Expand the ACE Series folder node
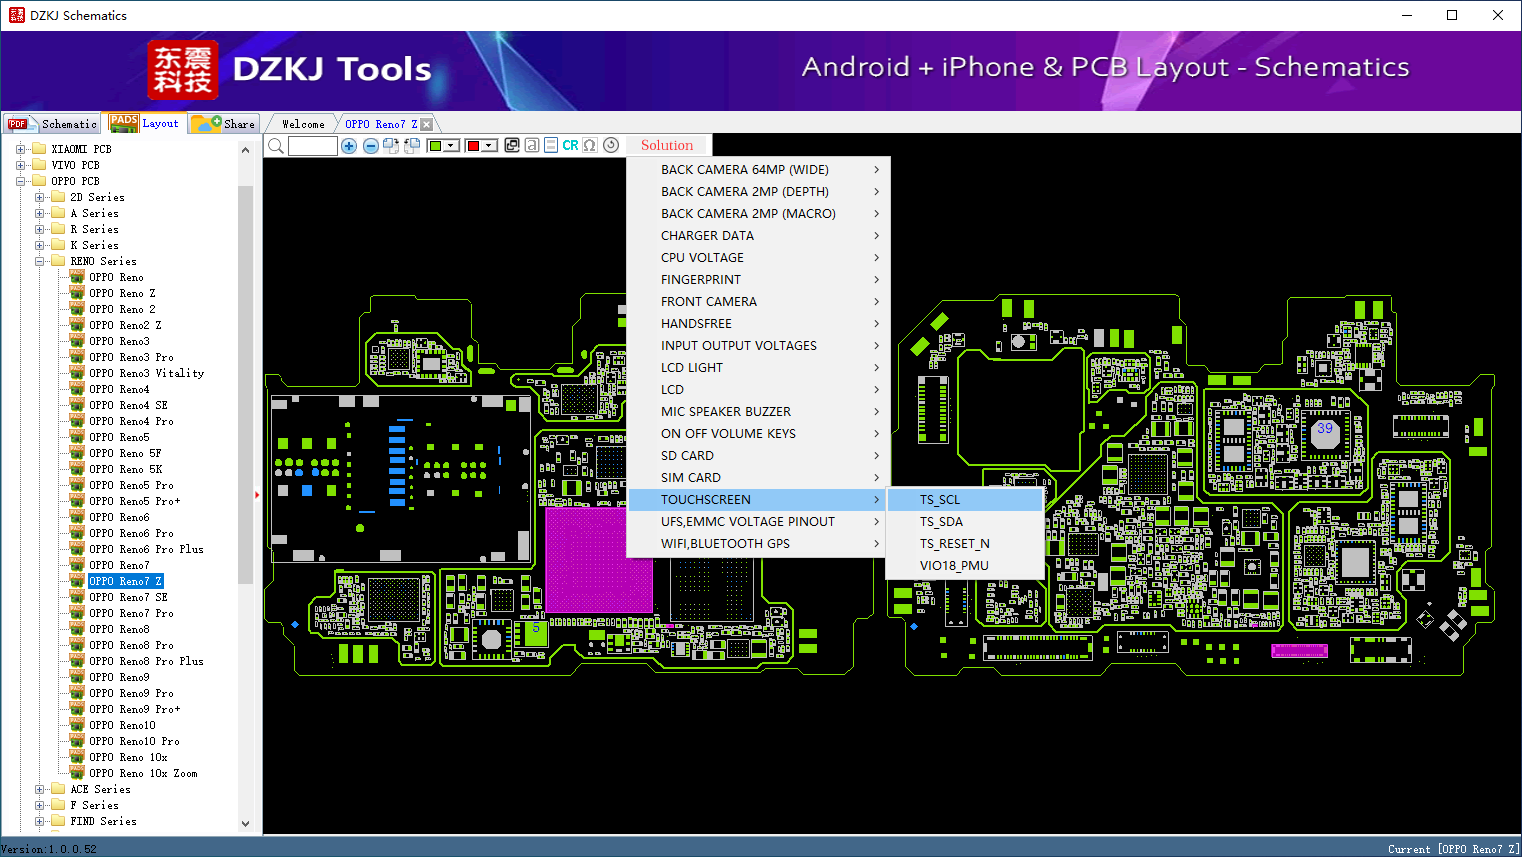1522x857 pixels. tap(40, 789)
